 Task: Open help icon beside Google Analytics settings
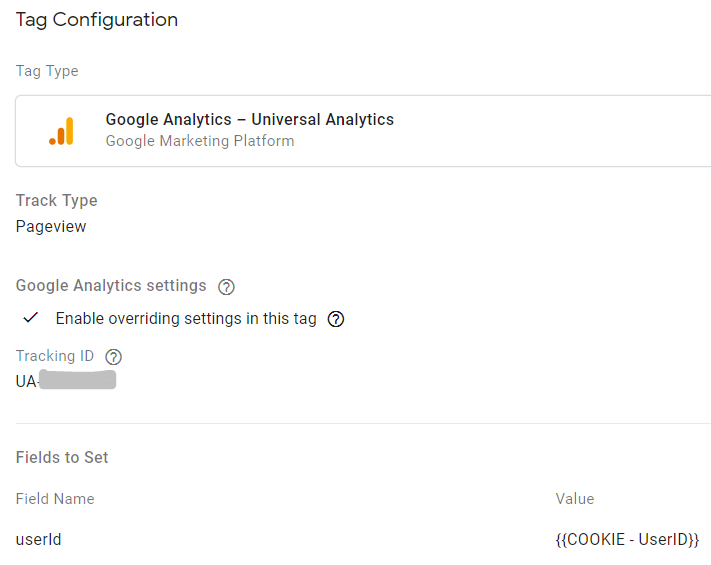(226, 287)
